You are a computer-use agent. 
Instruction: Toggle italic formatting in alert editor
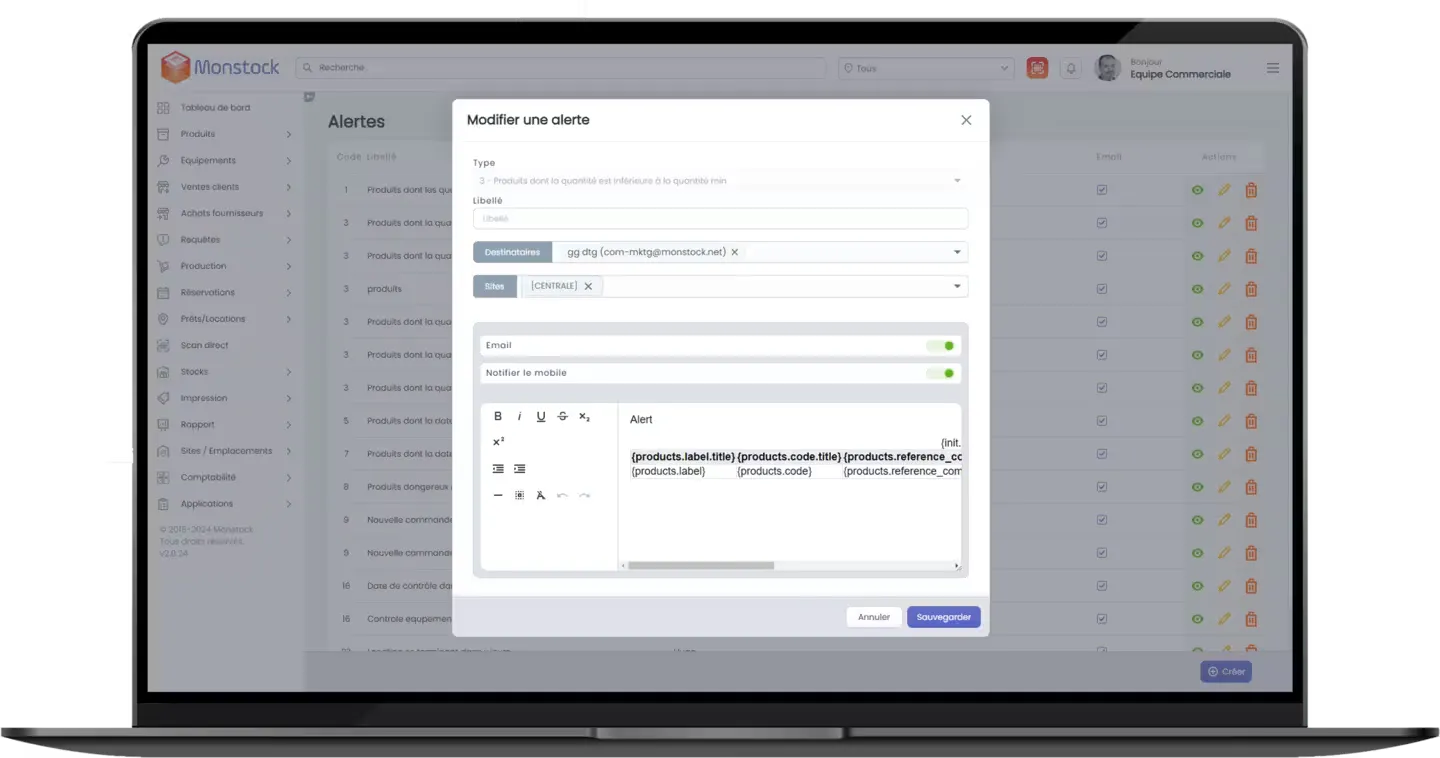tap(519, 417)
